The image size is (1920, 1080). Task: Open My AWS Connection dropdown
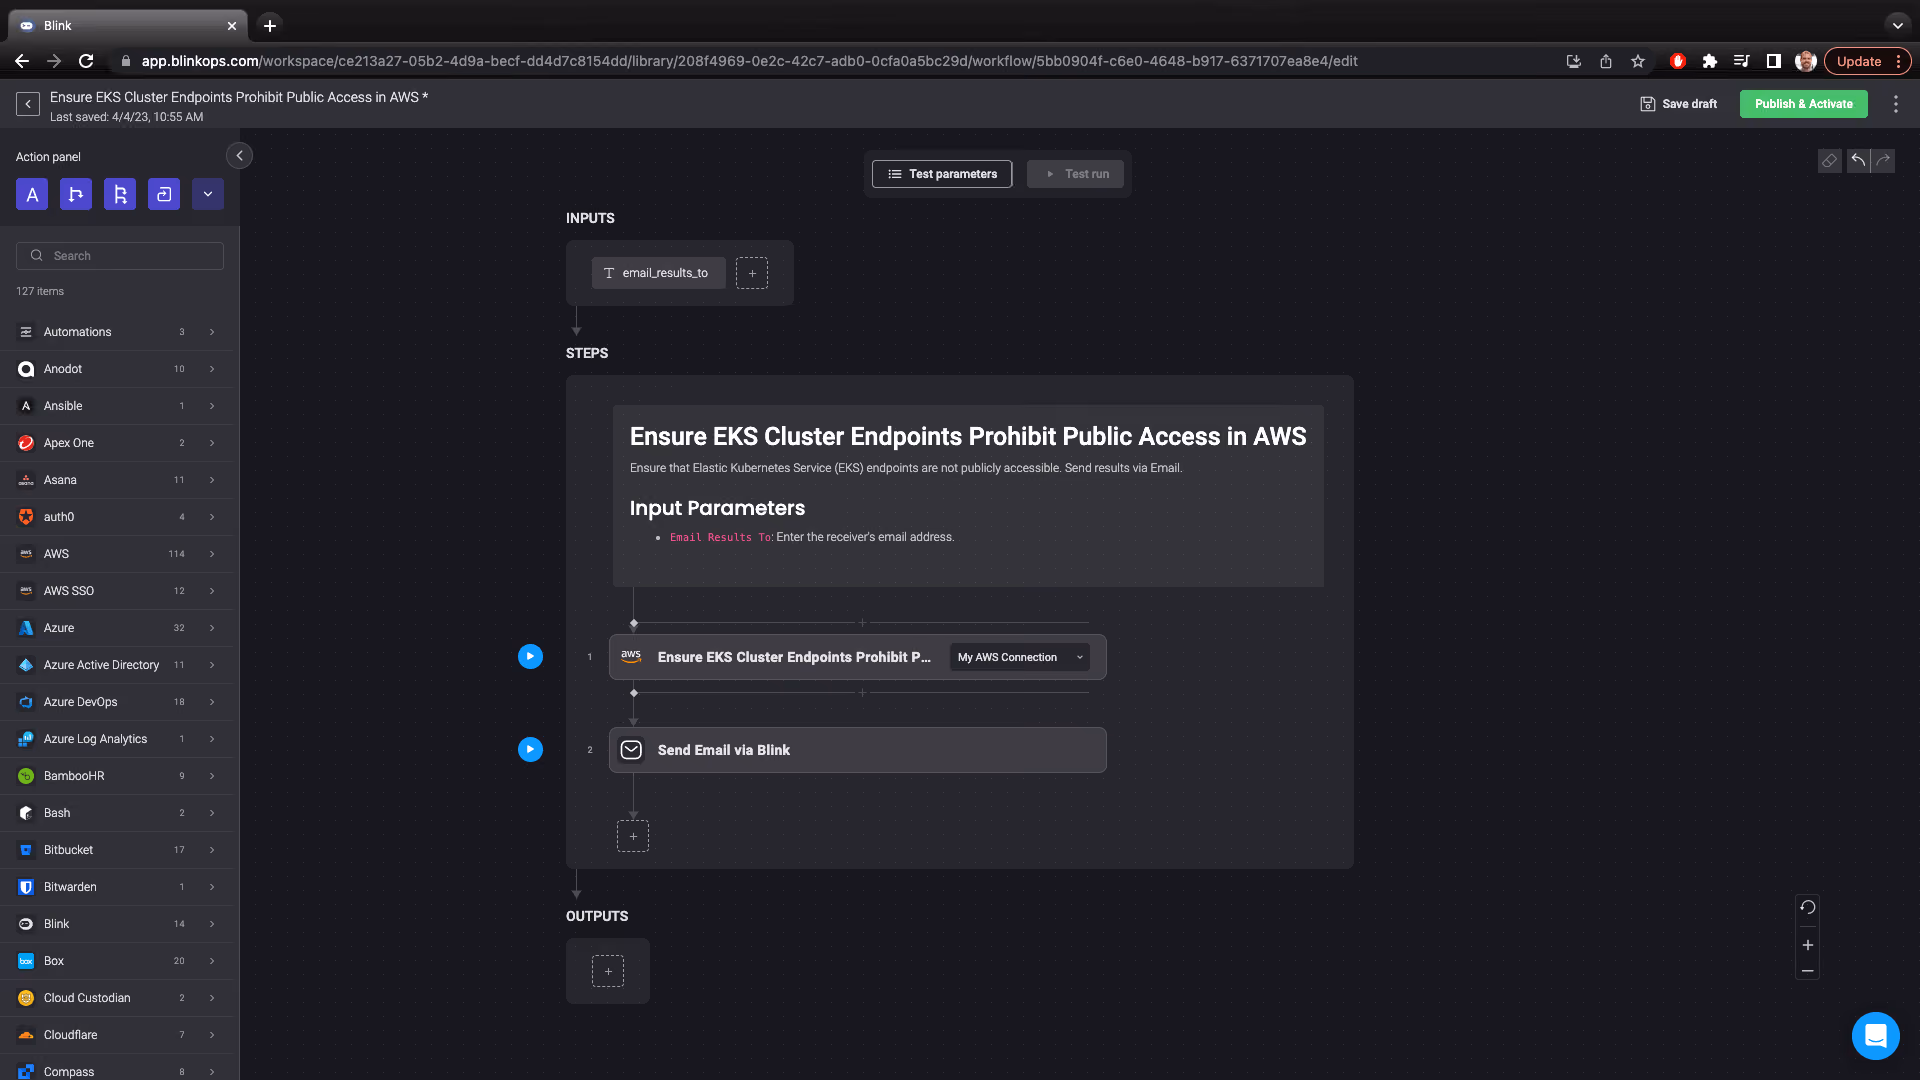(x=1020, y=657)
